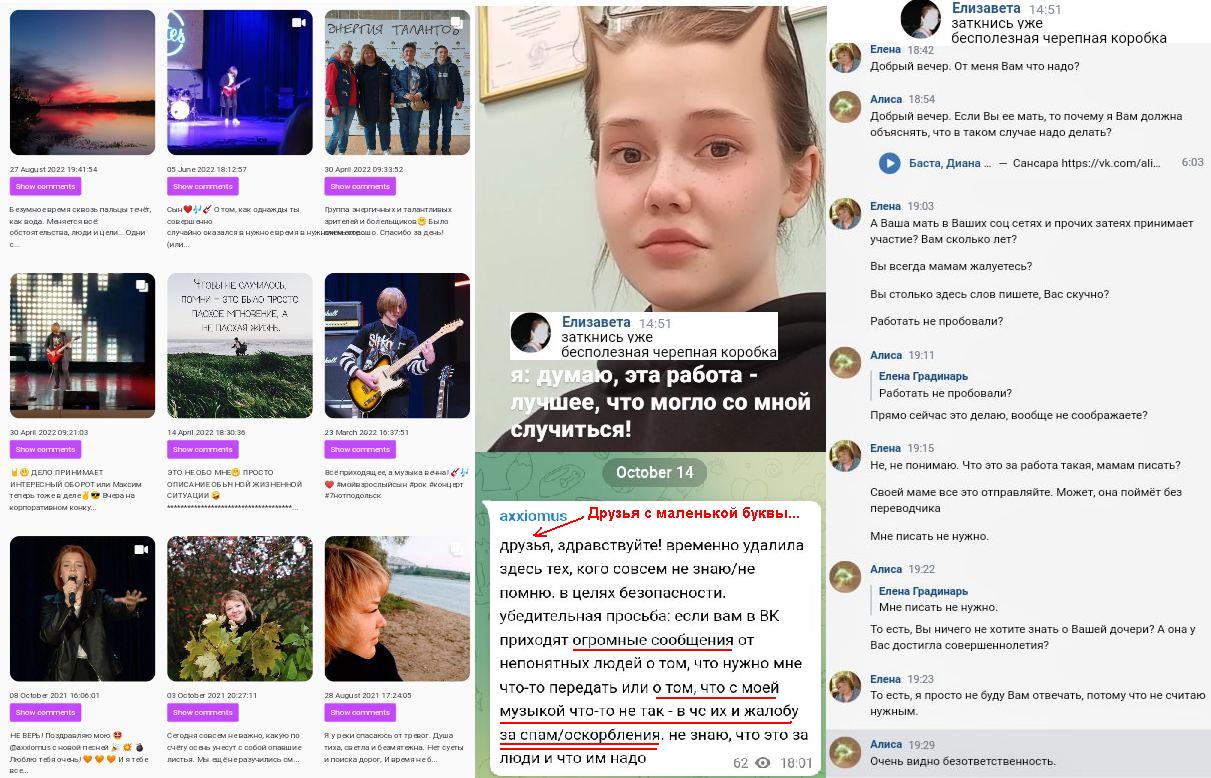Show comments for the 08 October 2021 post
This screenshot has height=778, width=1211.
click(x=45, y=713)
